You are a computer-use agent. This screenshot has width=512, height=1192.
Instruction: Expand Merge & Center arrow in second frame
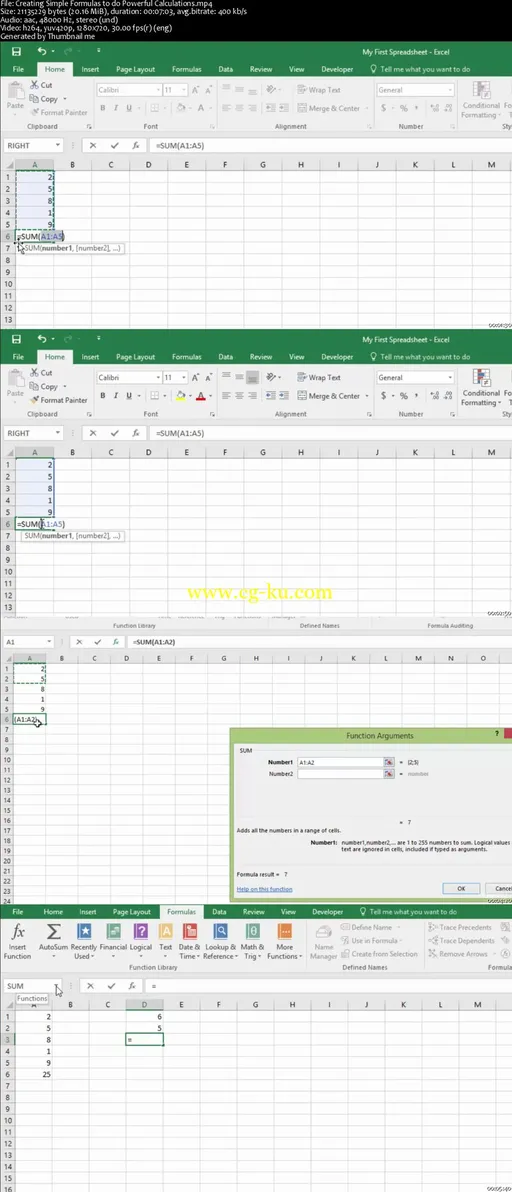tap(368, 396)
